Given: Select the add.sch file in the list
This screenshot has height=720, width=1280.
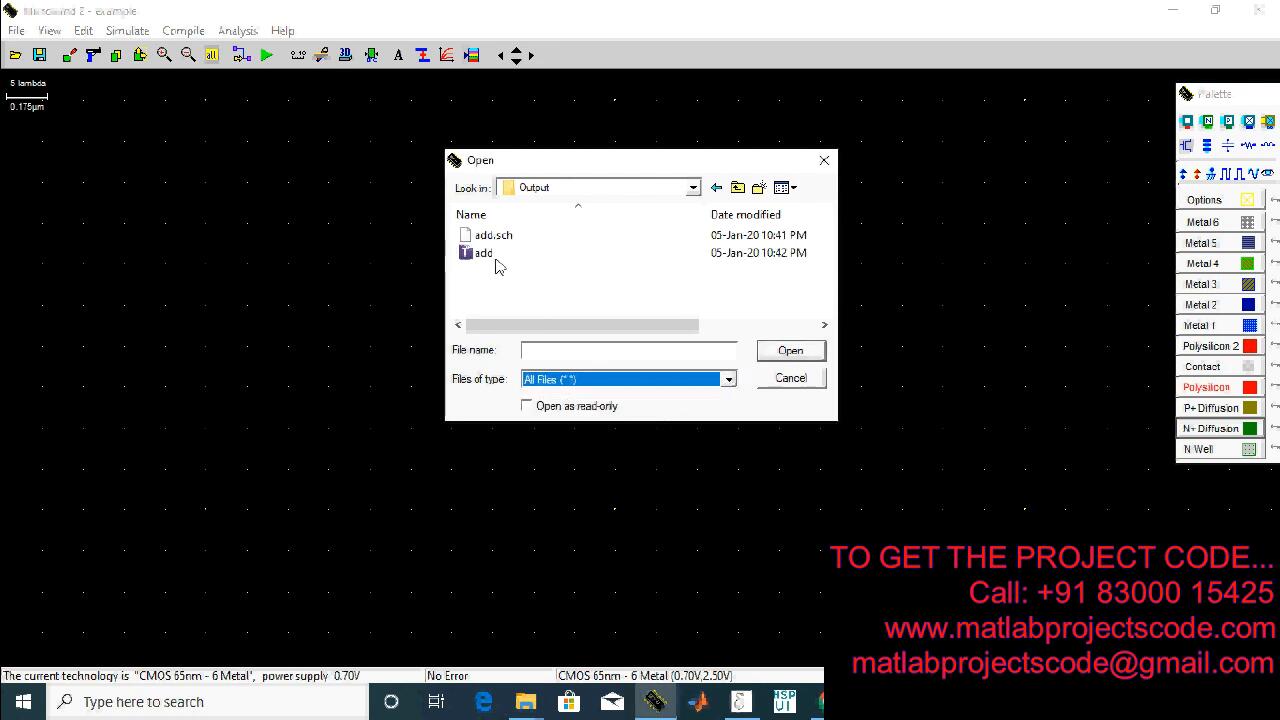Looking at the screenshot, I should click(493, 235).
